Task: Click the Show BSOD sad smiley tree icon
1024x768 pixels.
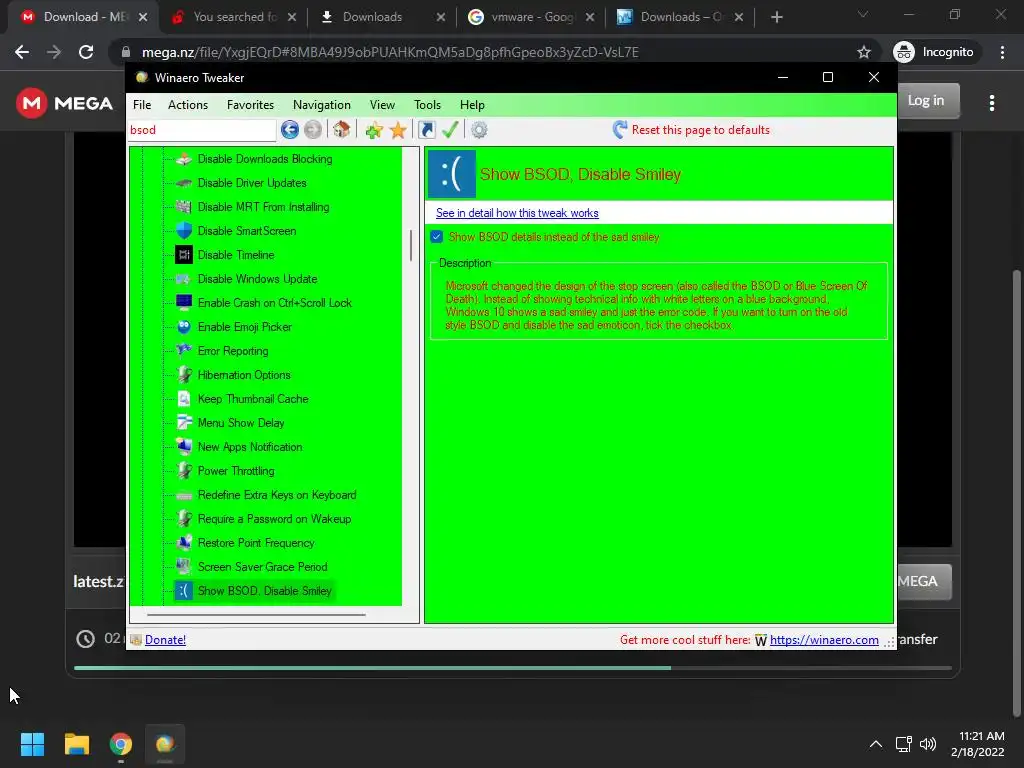Action: tap(184, 590)
